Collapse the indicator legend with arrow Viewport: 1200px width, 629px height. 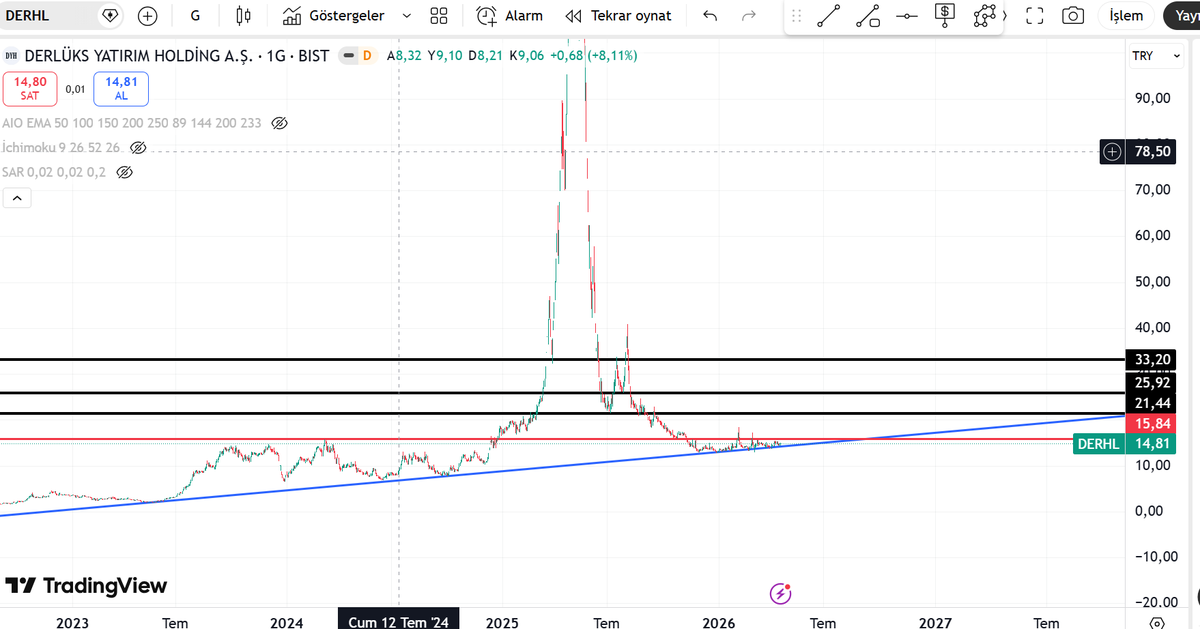click(16, 198)
